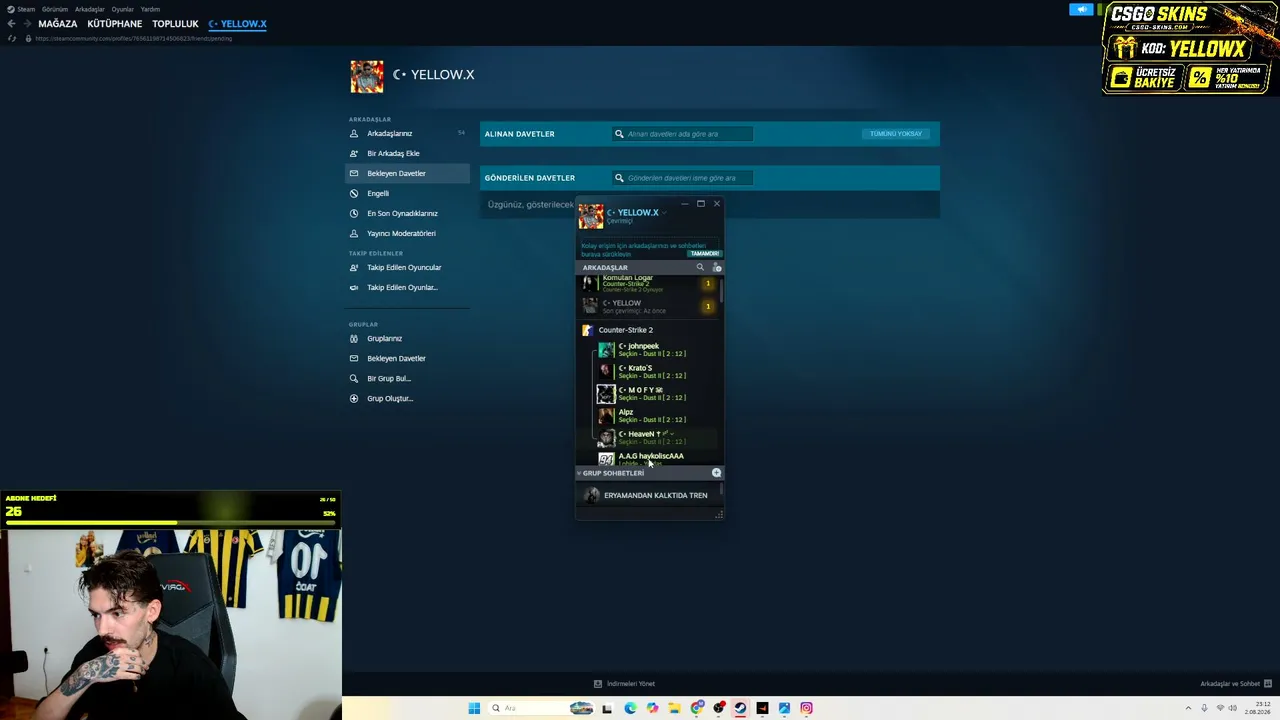Screen dimensions: 1280x720
Task: Open the dropdown arrow beside HeaveN
Action: click(673, 434)
